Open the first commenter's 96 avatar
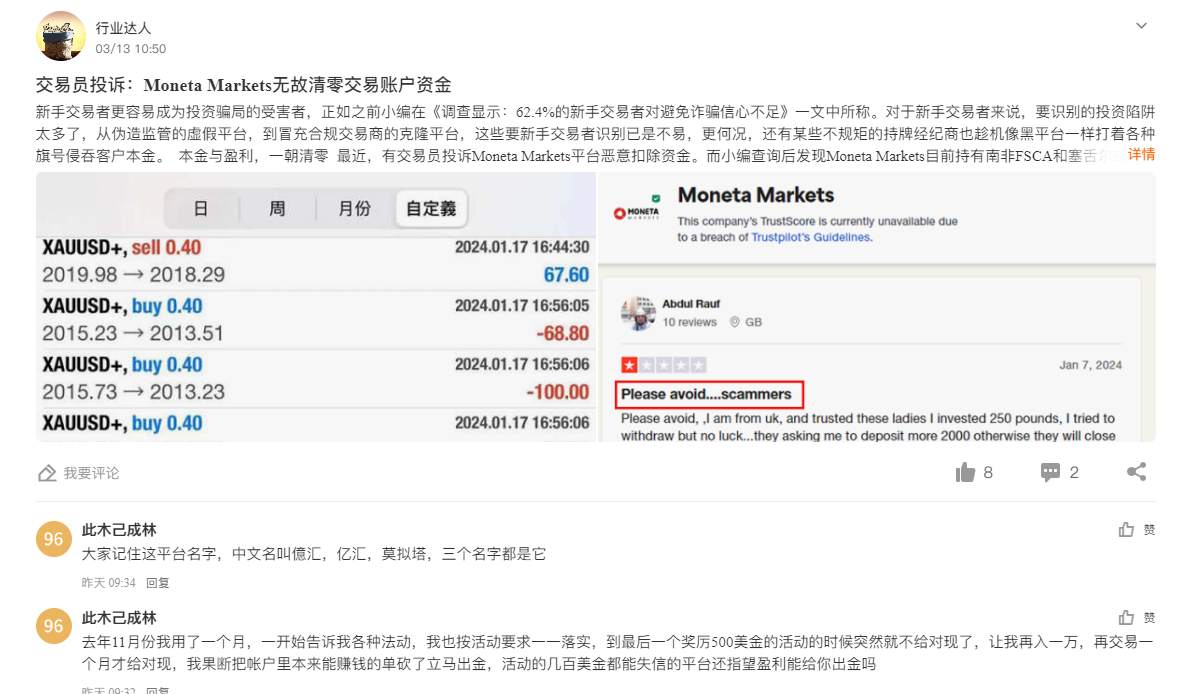 [54, 539]
